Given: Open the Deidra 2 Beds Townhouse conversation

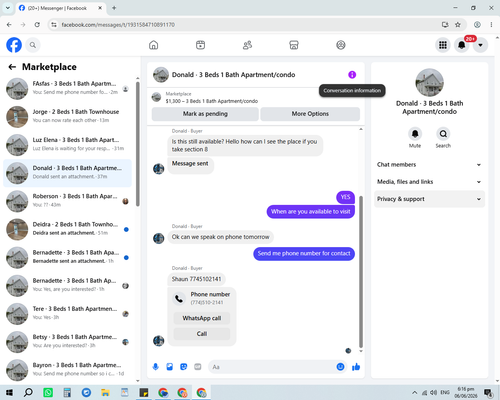Looking at the screenshot, I should (x=67, y=229).
